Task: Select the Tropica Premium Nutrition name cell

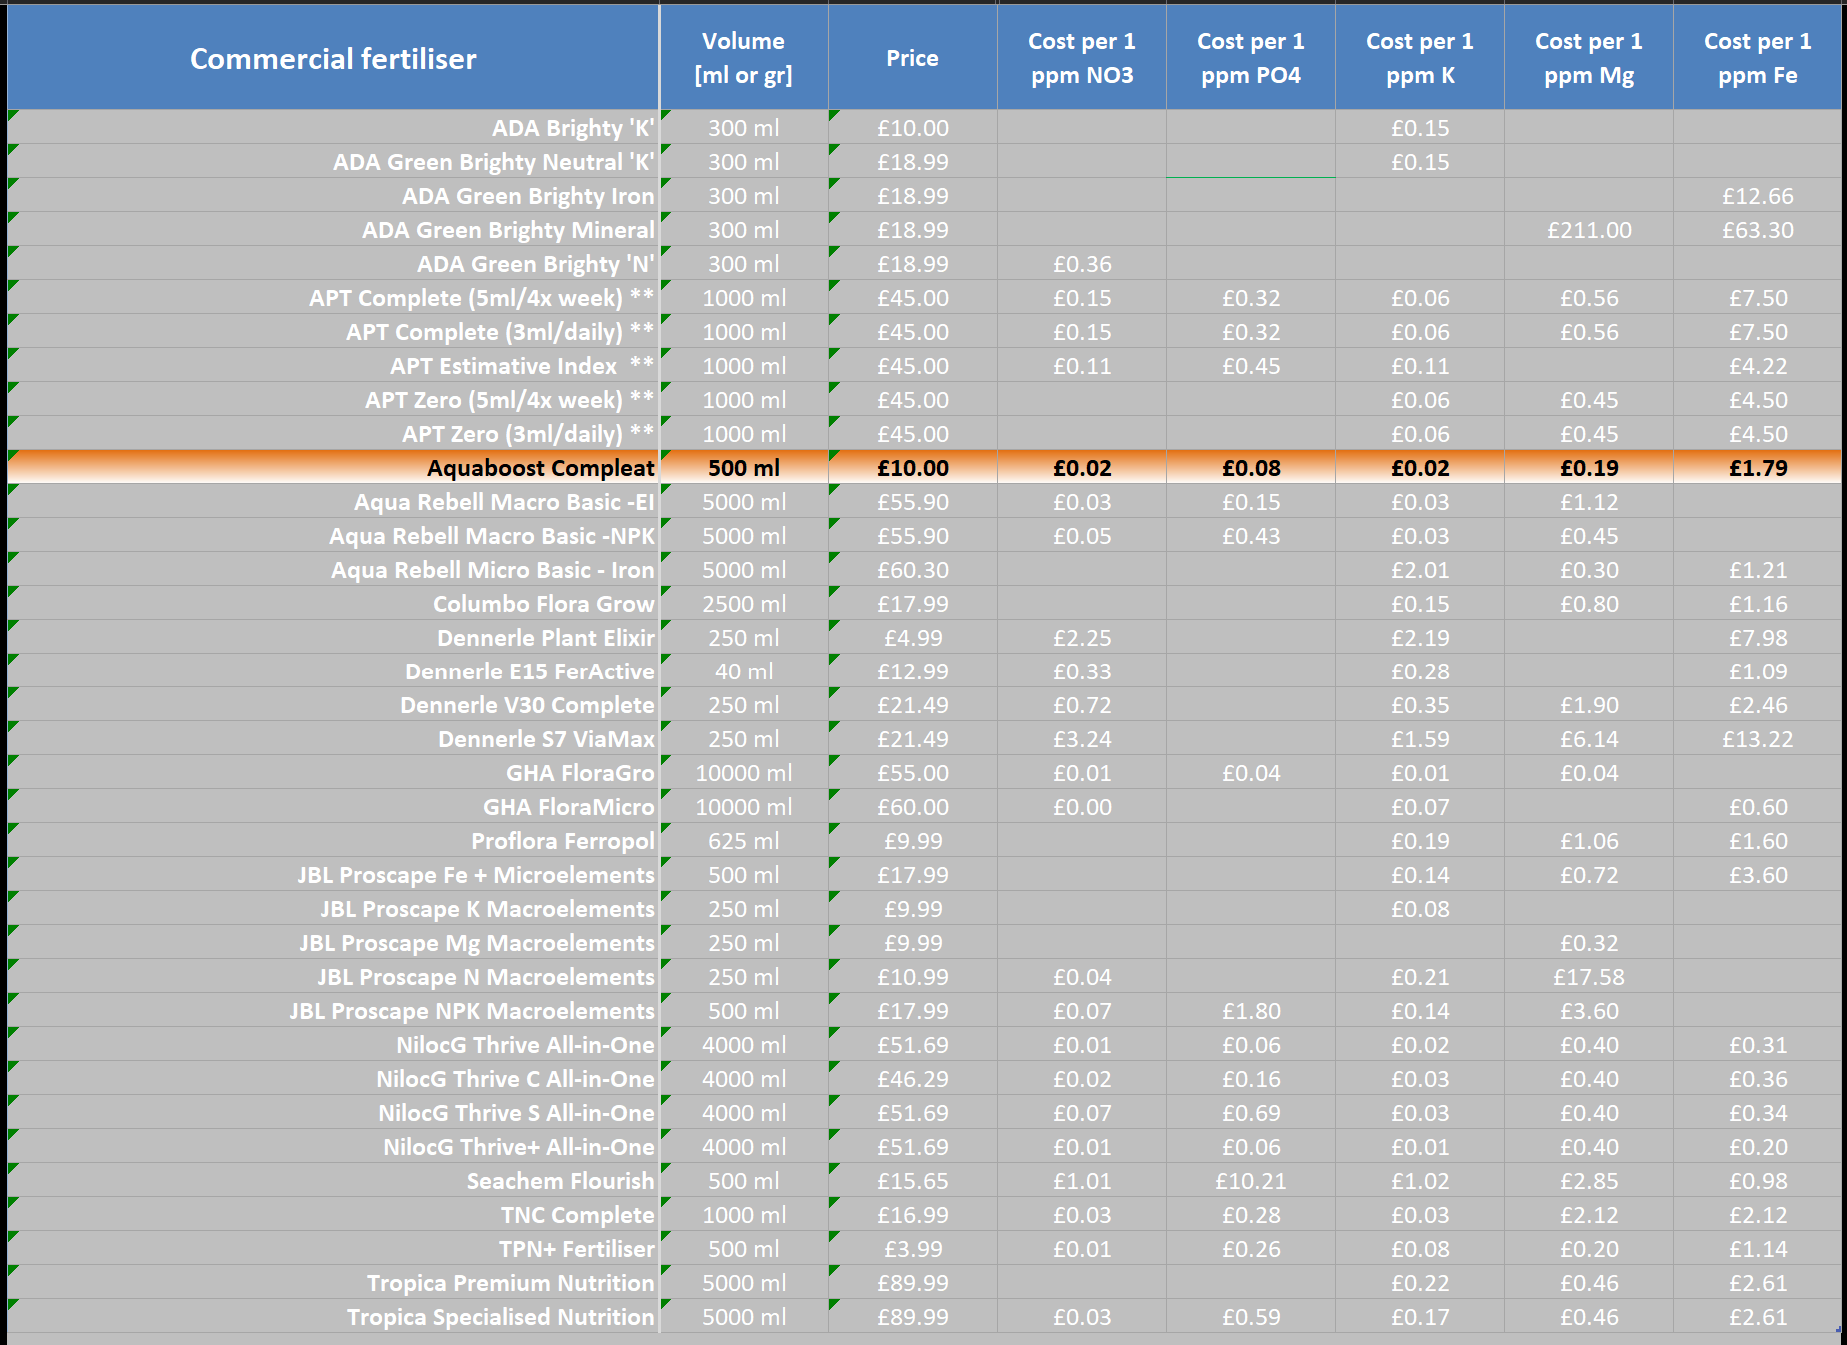Action: (x=333, y=1283)
